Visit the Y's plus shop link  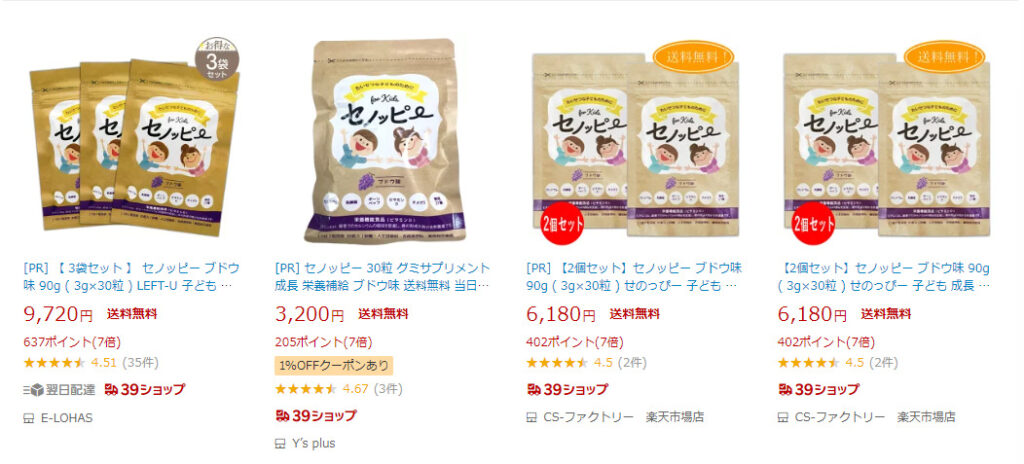click(313, 444)
